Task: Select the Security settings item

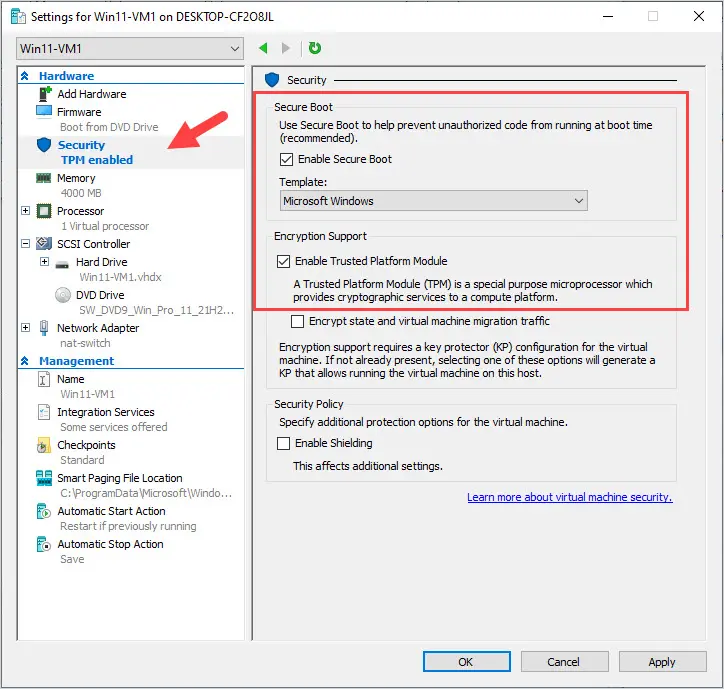Action: [81, 145]
